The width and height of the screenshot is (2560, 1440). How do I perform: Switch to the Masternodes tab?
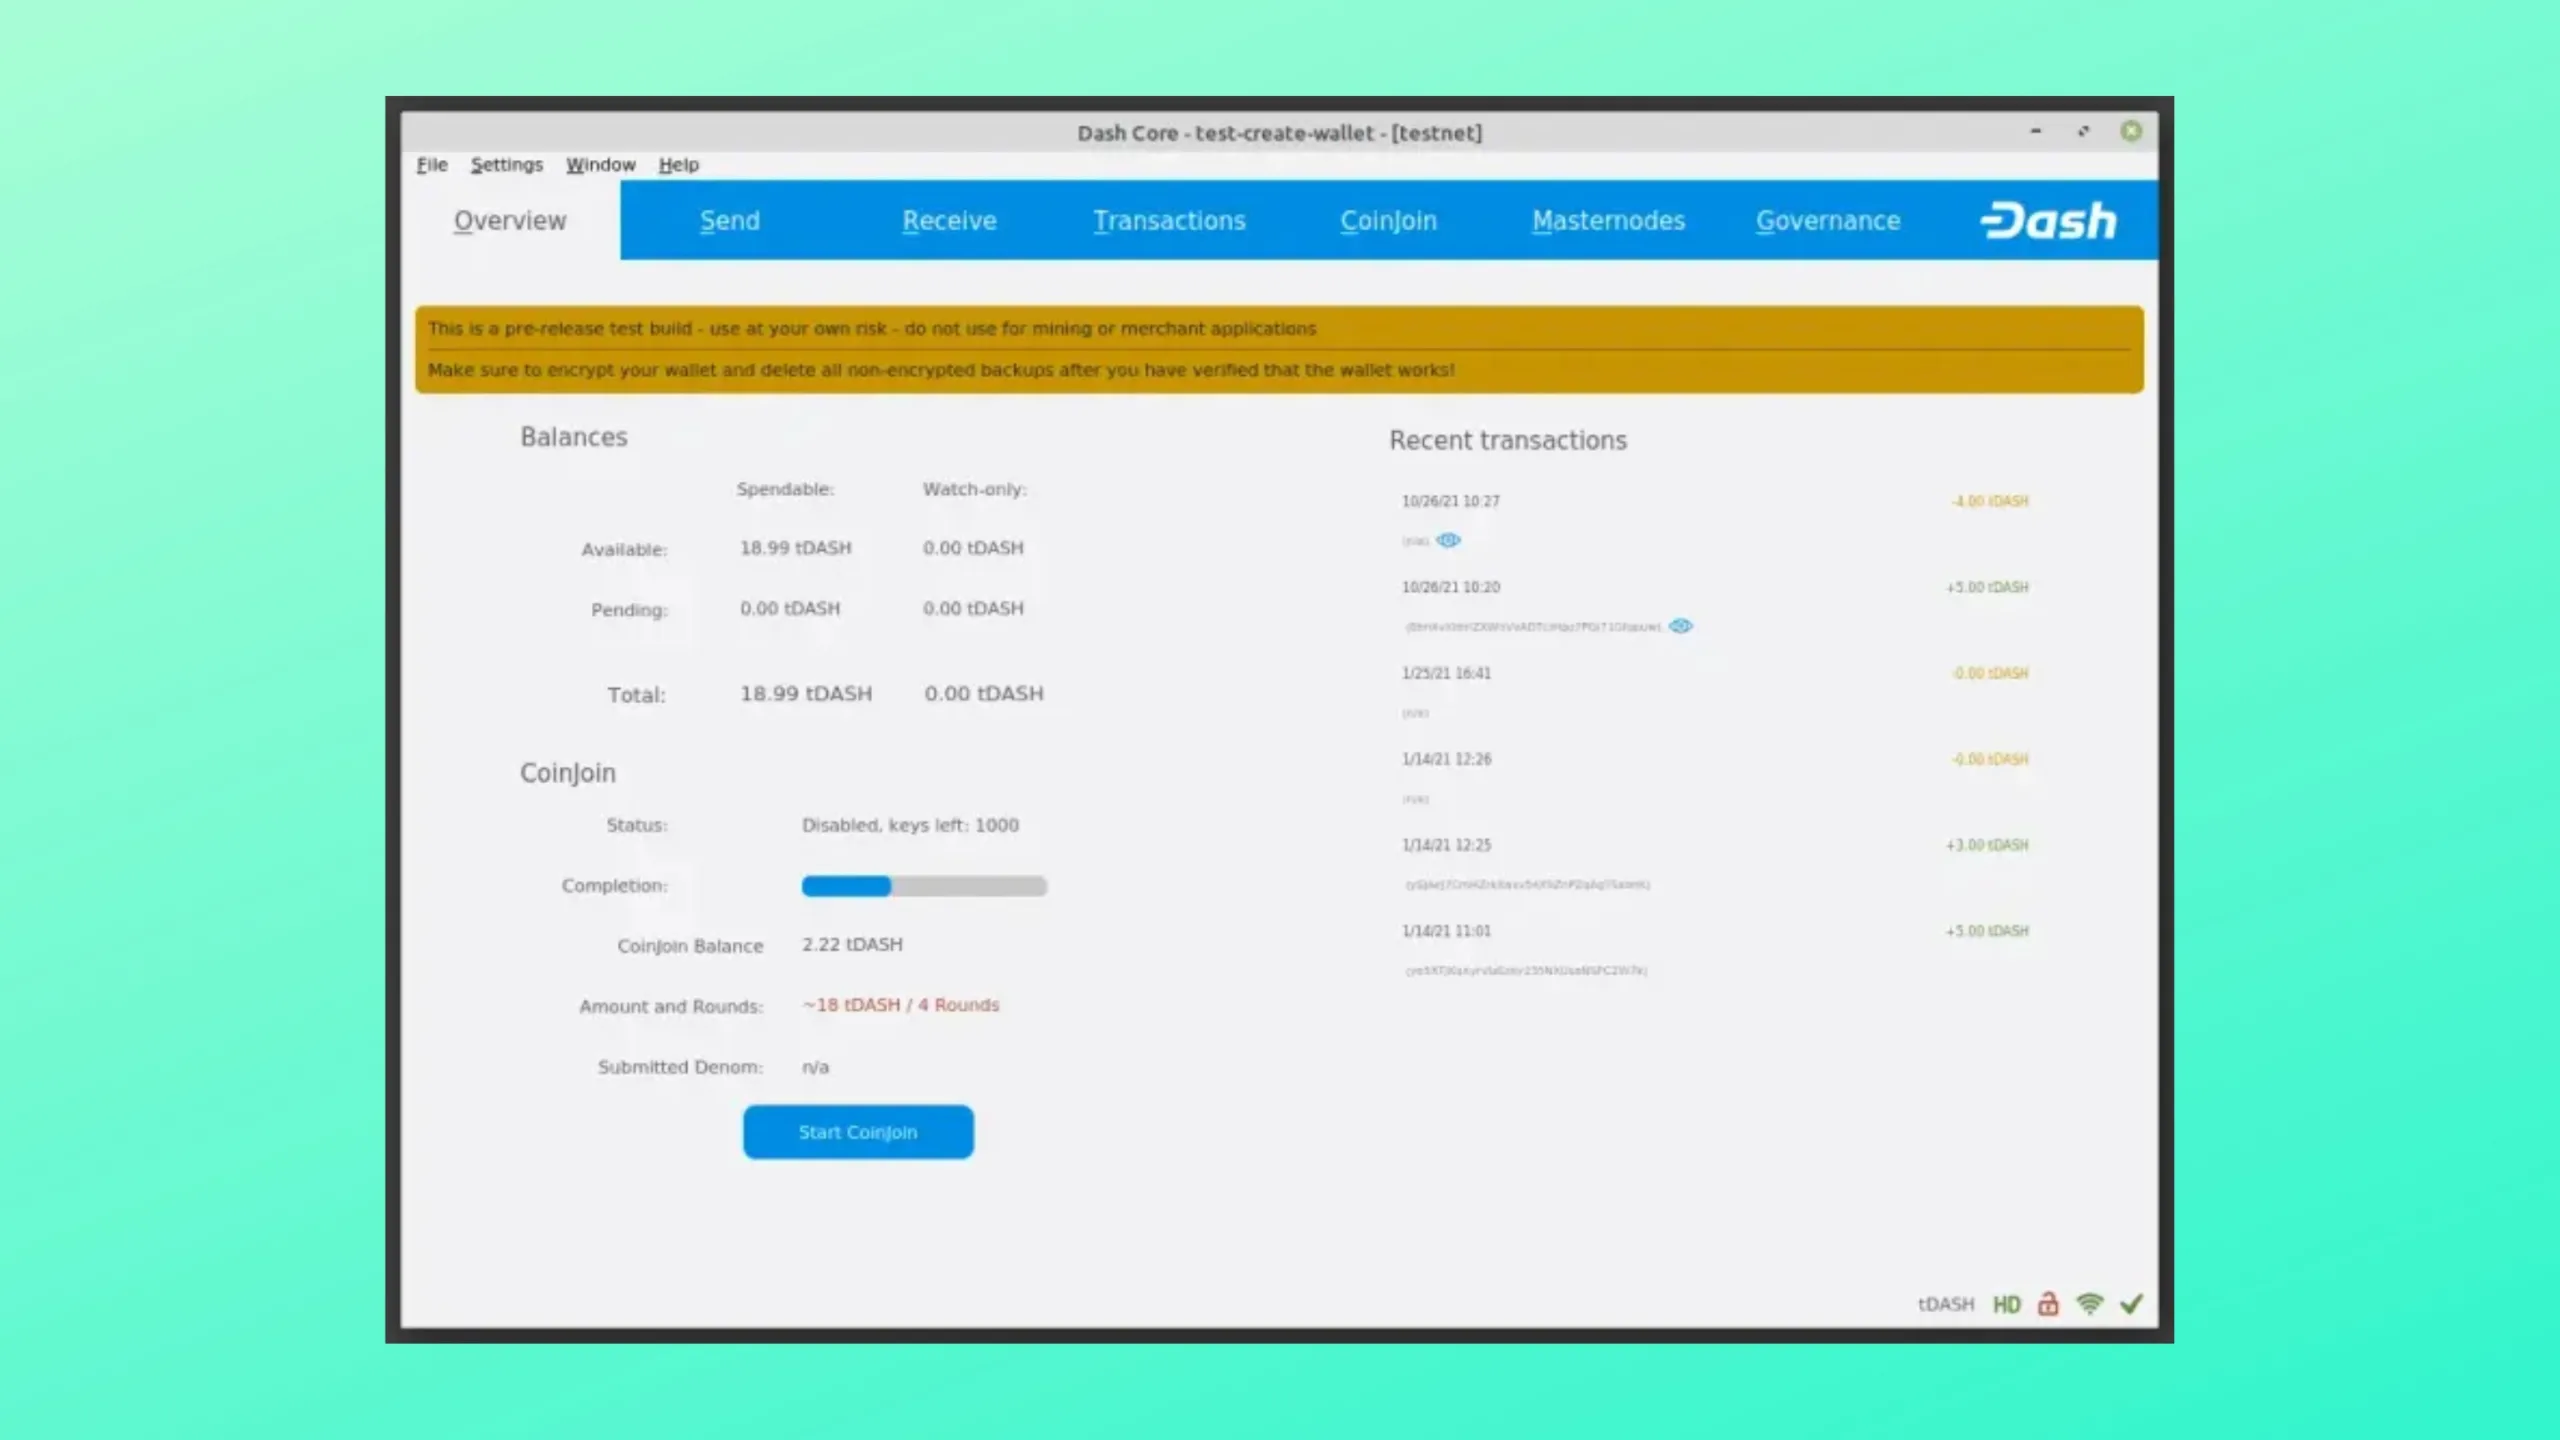pyautogui.click(x=1608, y=221)
